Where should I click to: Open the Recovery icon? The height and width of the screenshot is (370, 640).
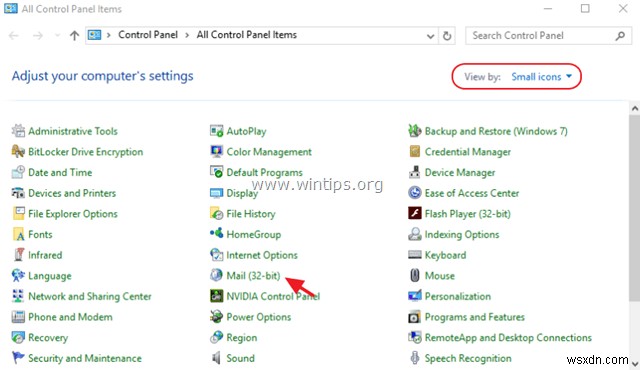[x=18, y=337]
